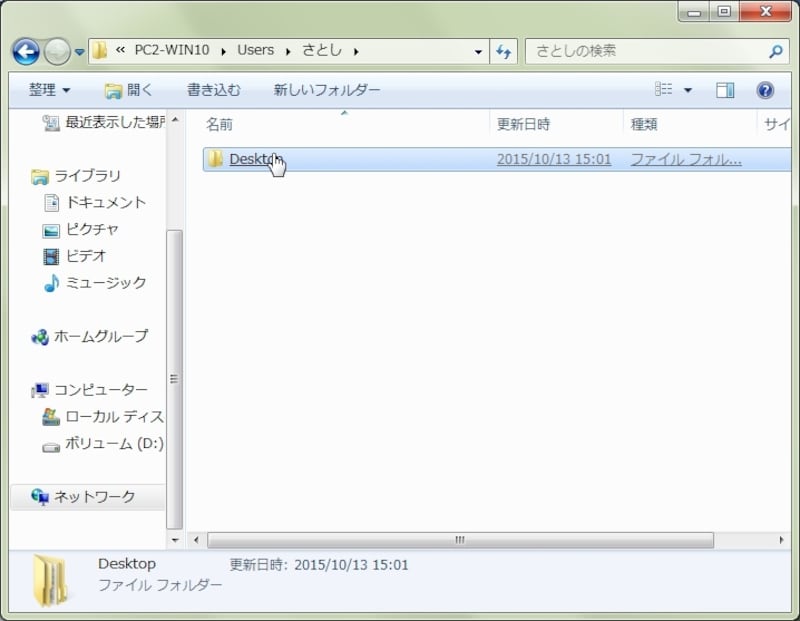
Task: Toggle the preview pane icon
Action: pos(725,90)
